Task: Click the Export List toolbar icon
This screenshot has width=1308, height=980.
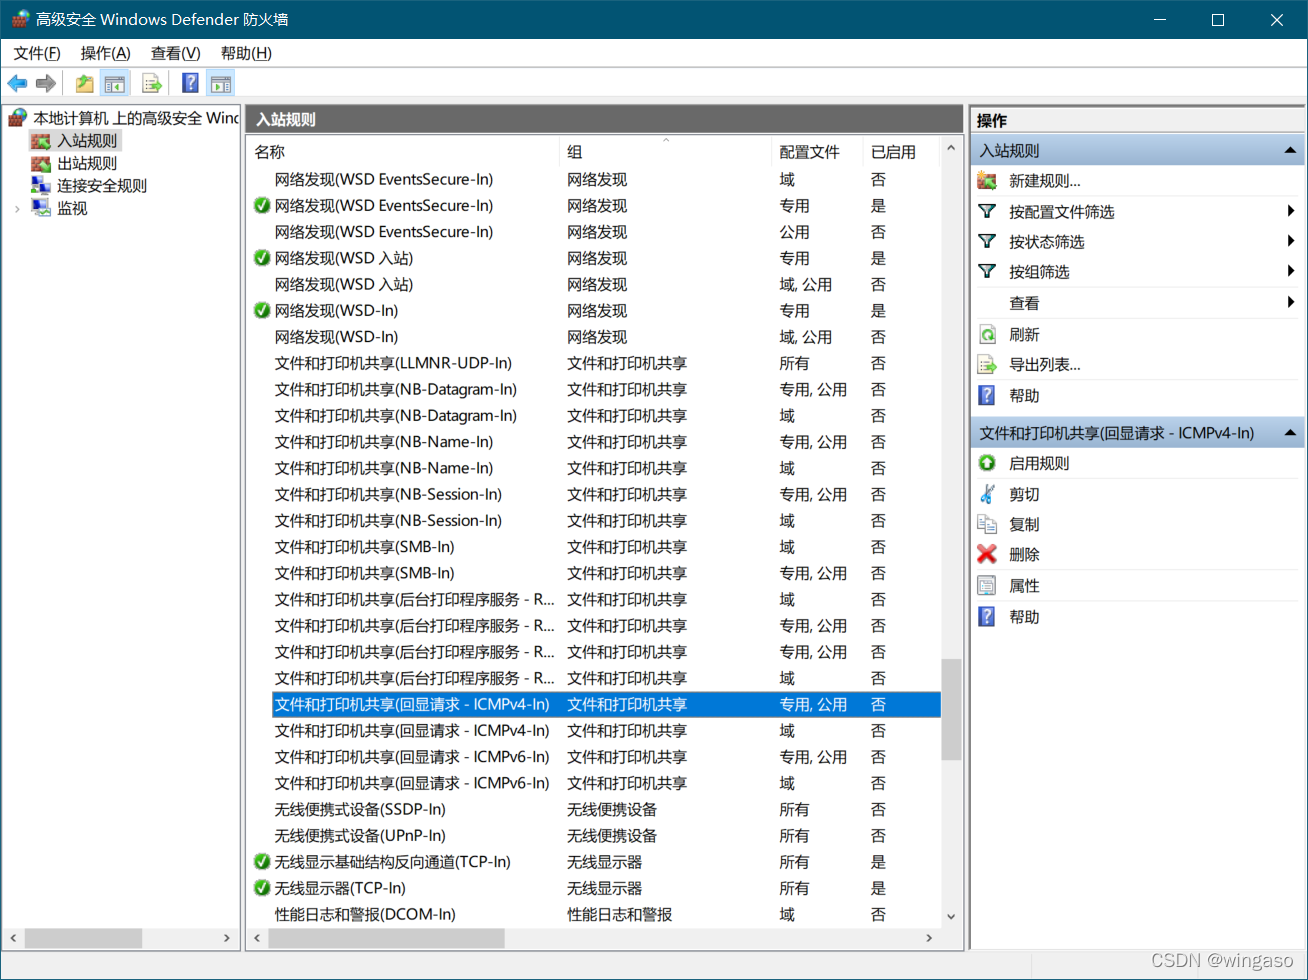Action: click(x=152, y=84)
